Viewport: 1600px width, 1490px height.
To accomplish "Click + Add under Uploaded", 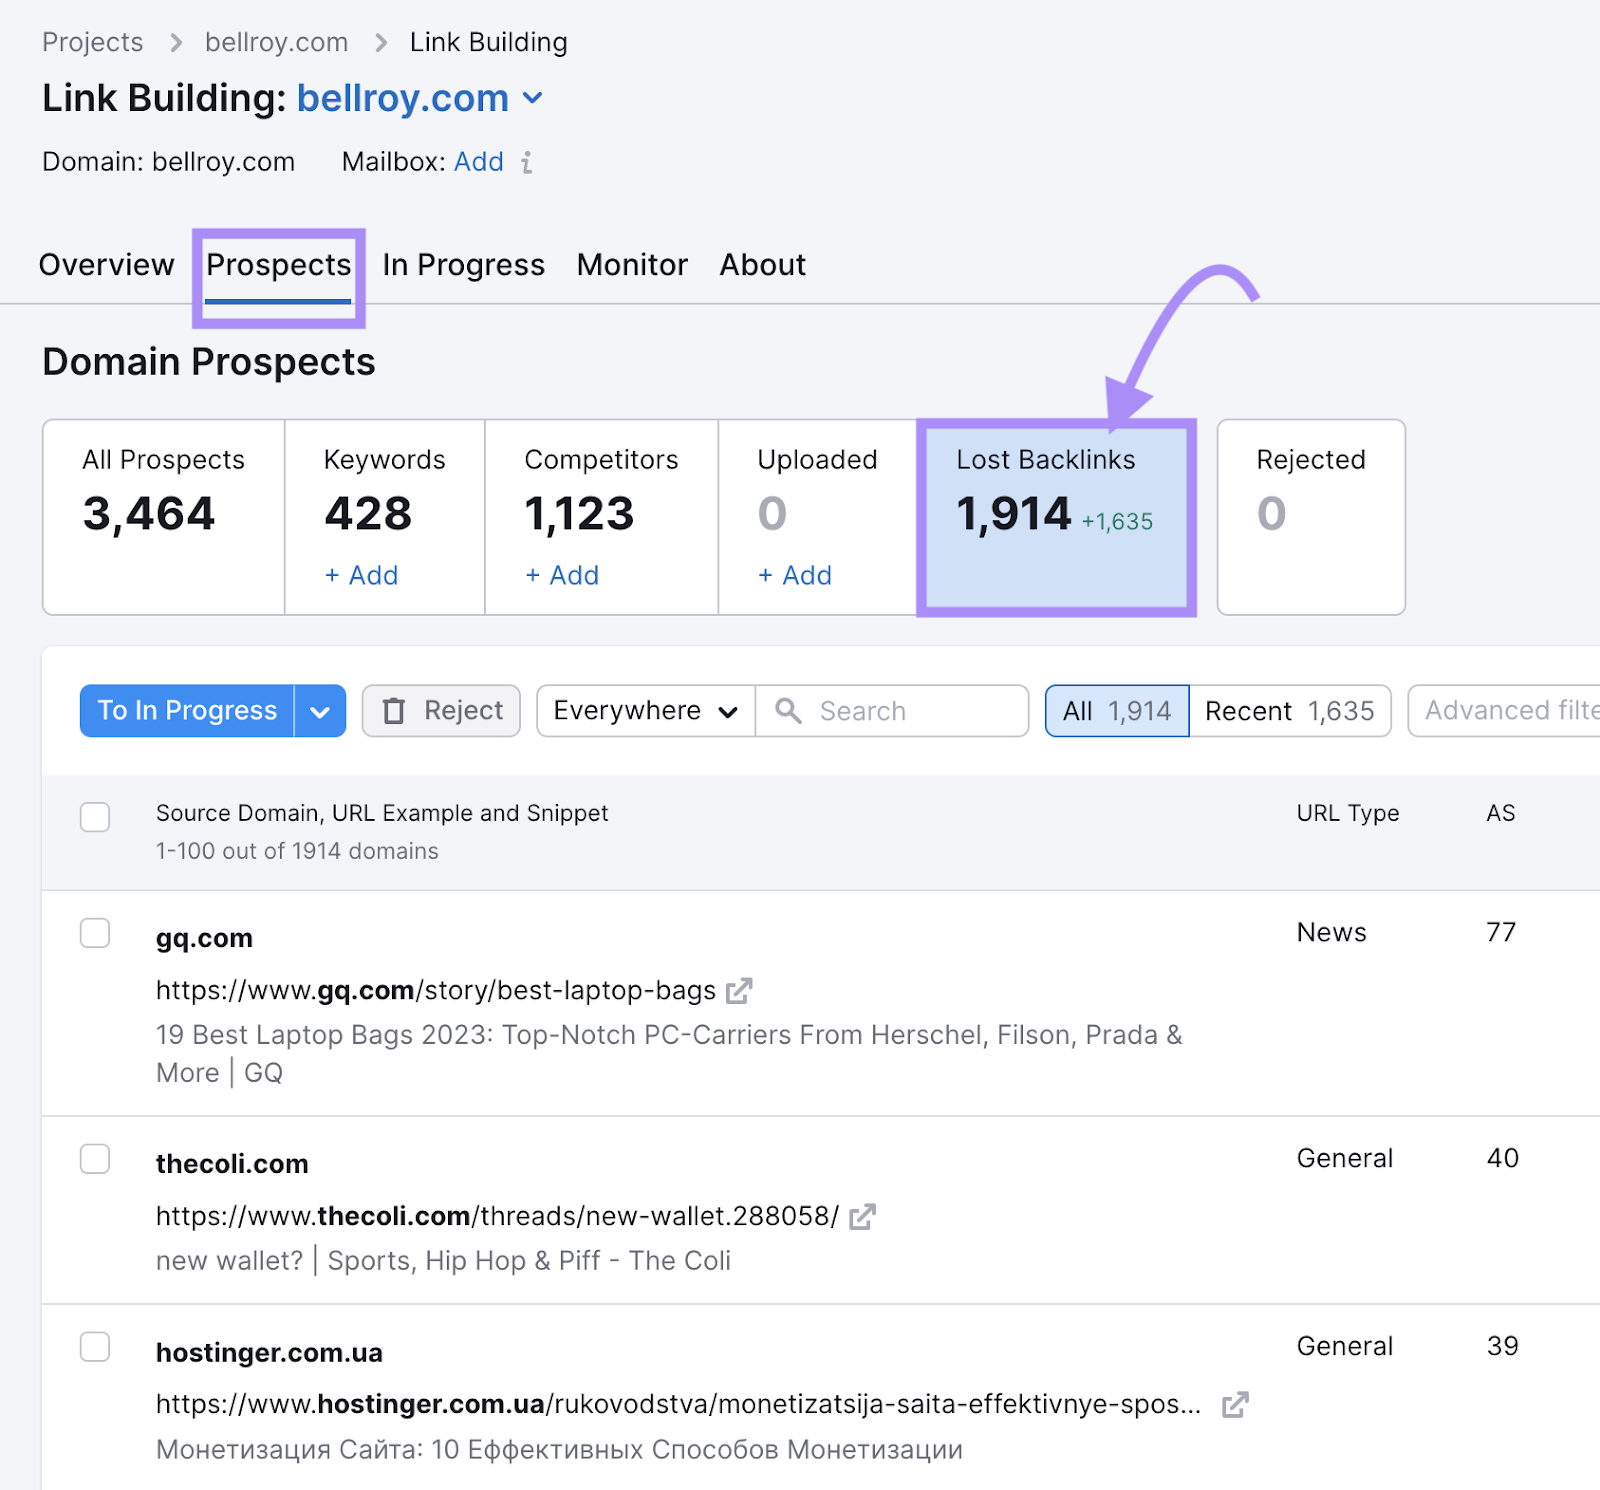I will pos(795,576).
